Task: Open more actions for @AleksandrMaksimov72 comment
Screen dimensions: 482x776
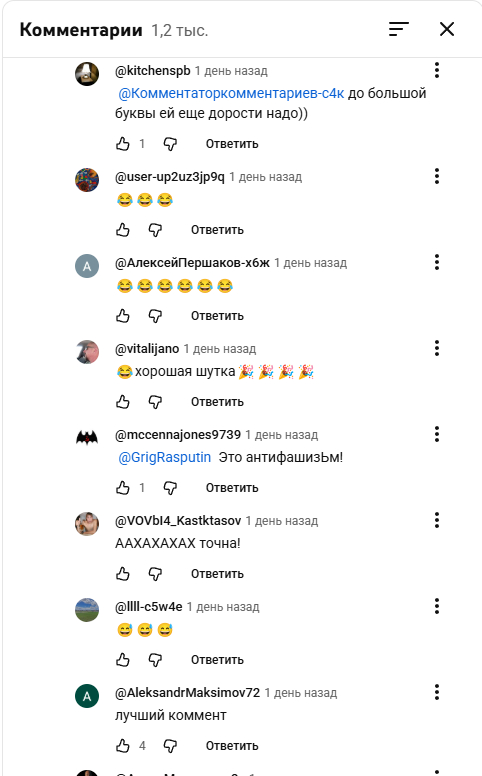Action: click(437, 692)
